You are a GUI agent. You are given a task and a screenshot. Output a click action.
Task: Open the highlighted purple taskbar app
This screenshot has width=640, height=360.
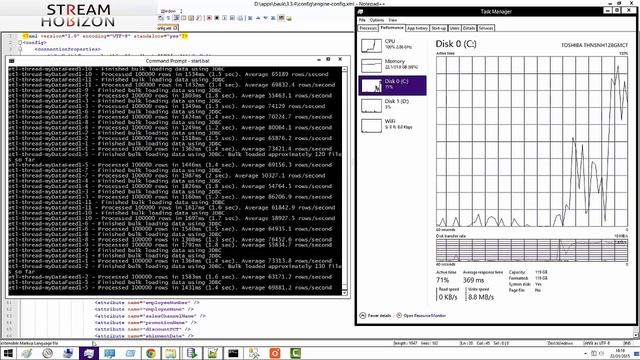click(89, 353)
